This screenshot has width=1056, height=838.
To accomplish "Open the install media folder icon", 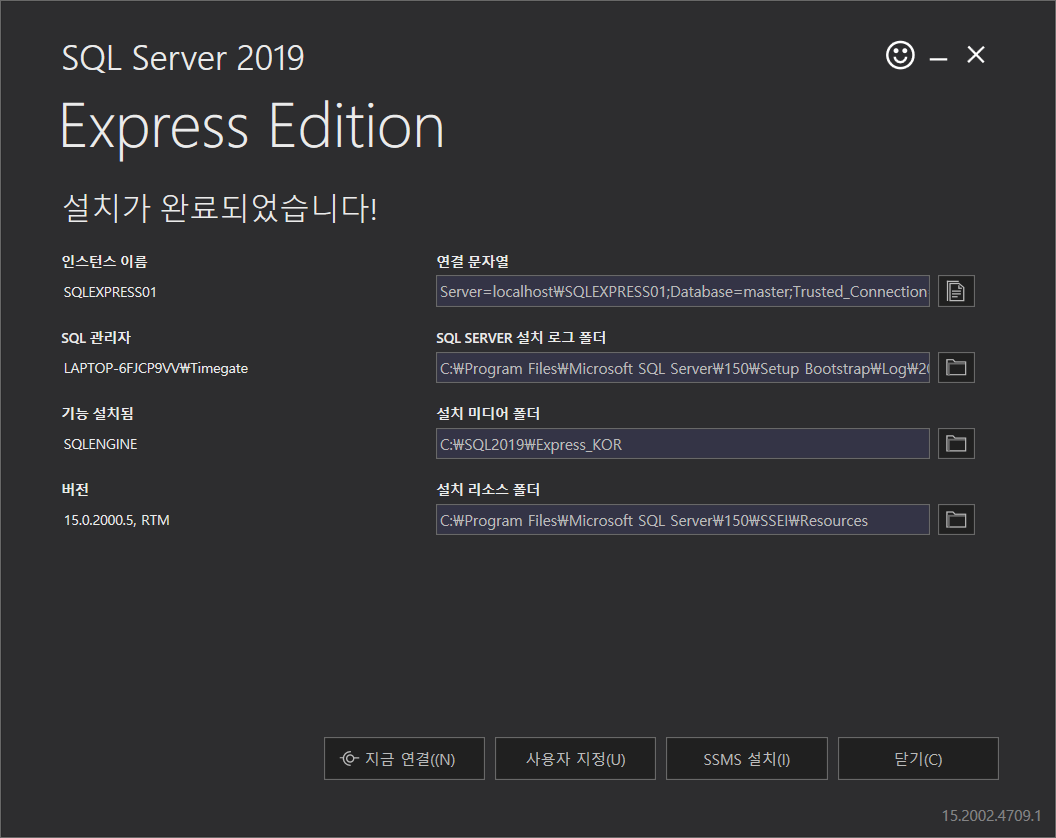I will pos(956,443).
